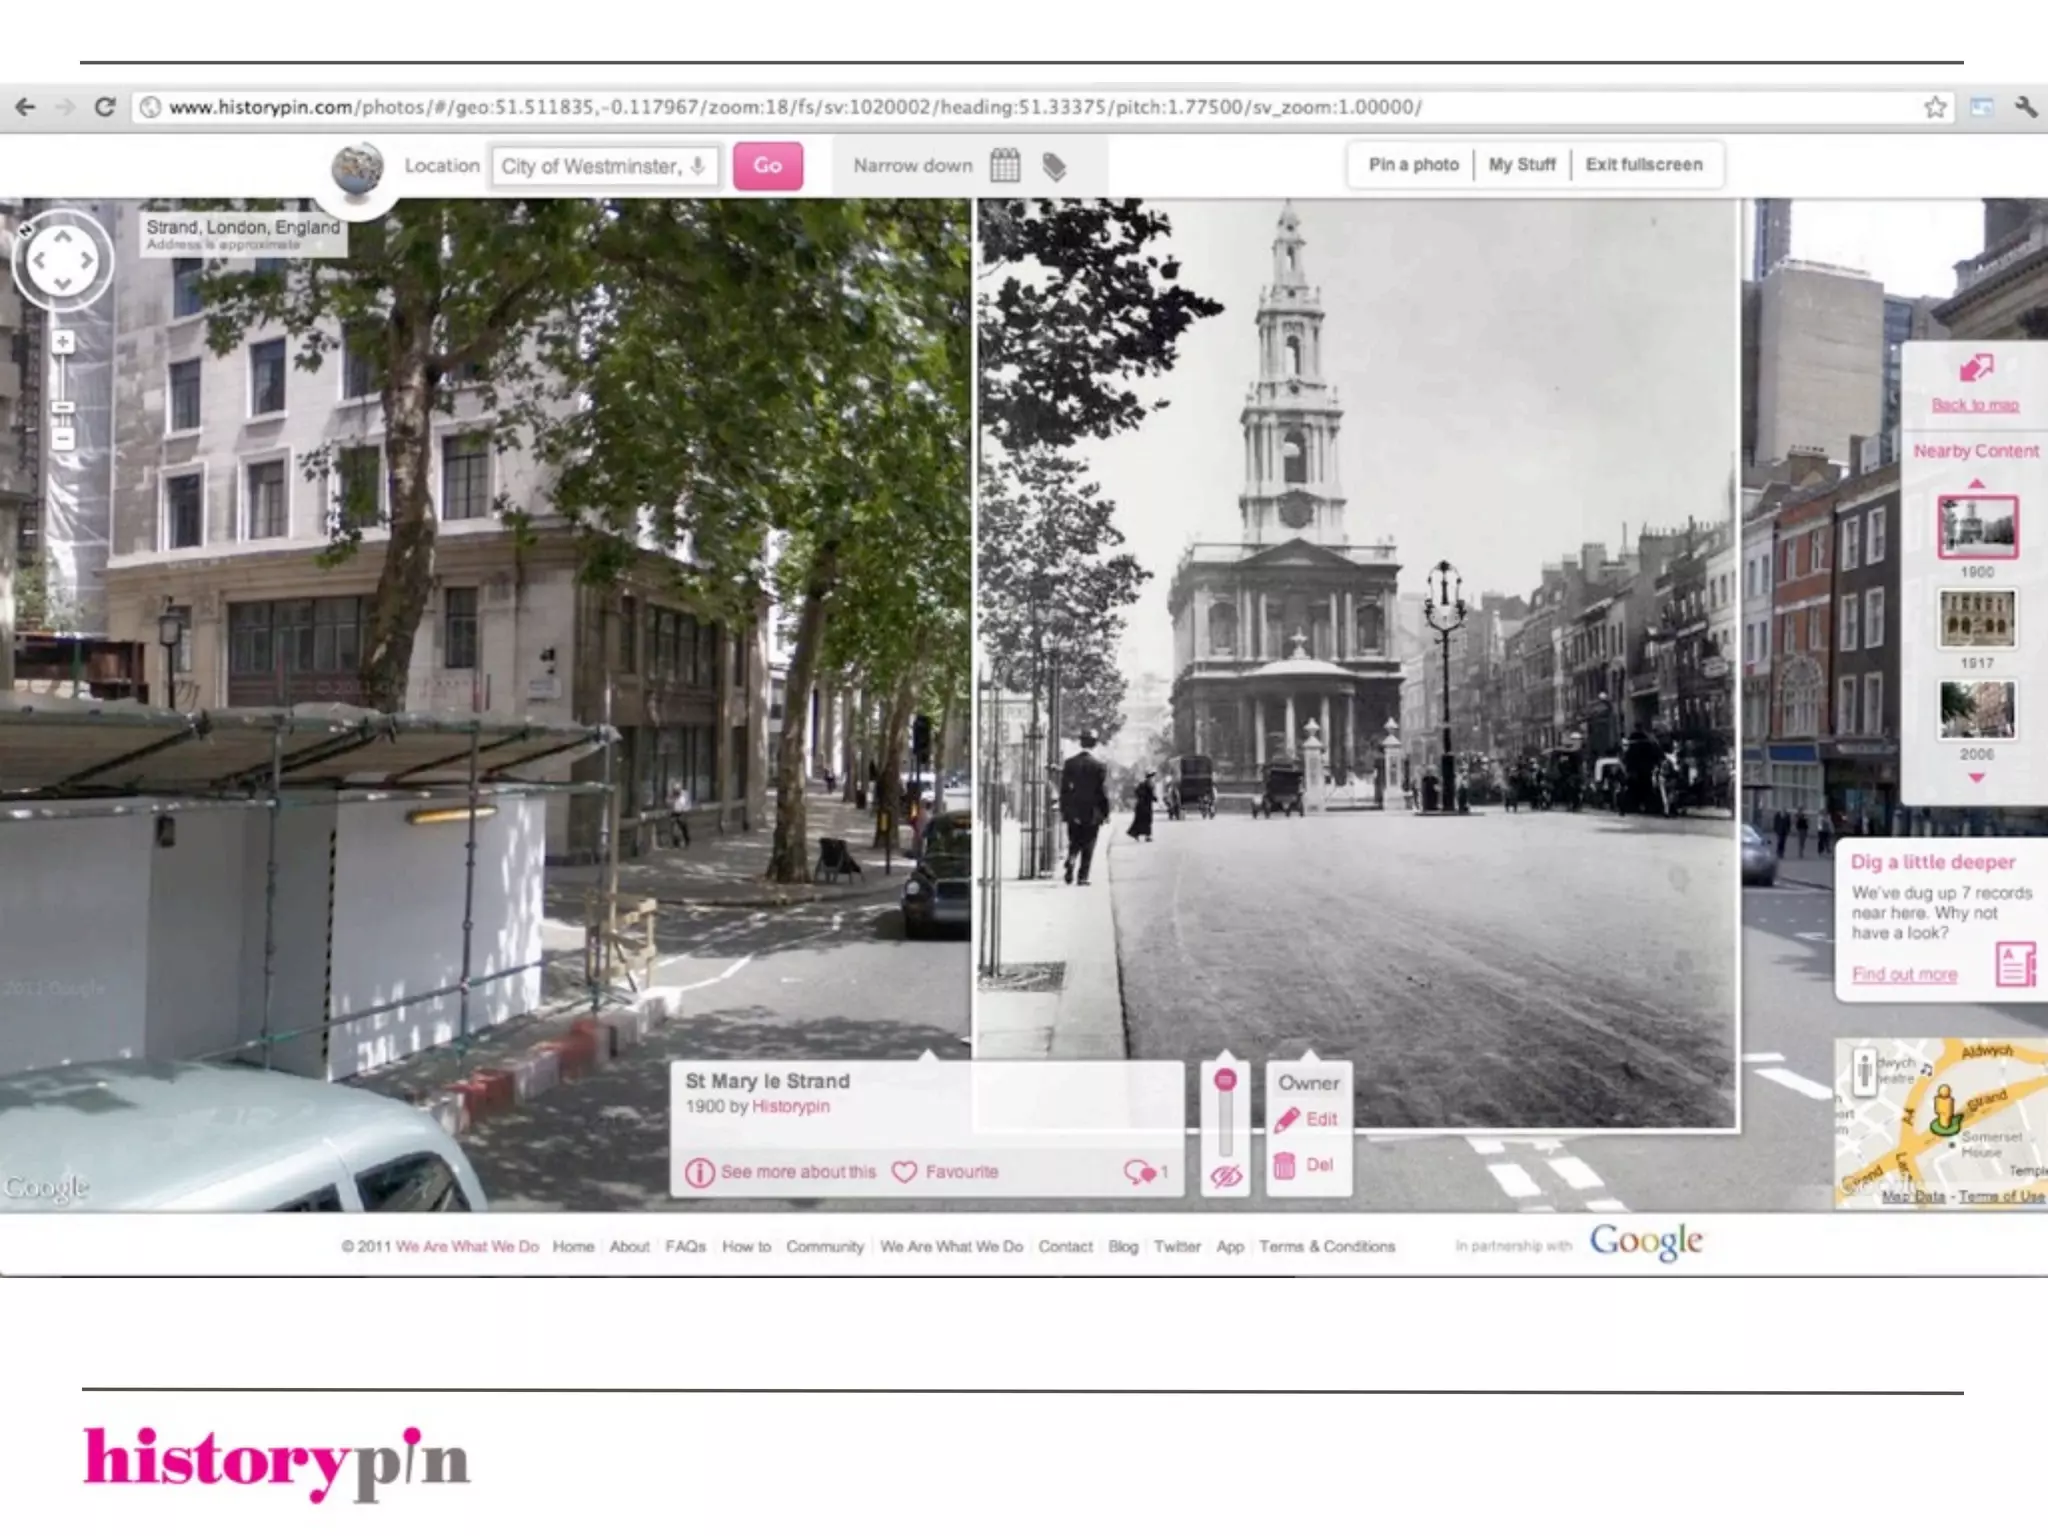Screen dimensions: 2048x1536
Task: Open My Stuff menu item
Action: coord(1521,165)
